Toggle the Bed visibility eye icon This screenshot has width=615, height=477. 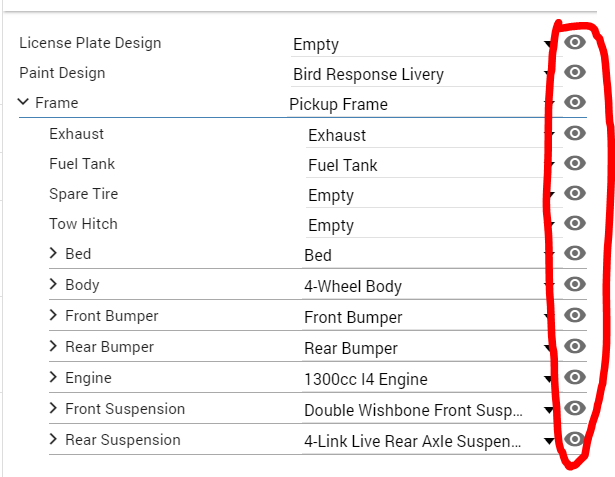[575, 253]
